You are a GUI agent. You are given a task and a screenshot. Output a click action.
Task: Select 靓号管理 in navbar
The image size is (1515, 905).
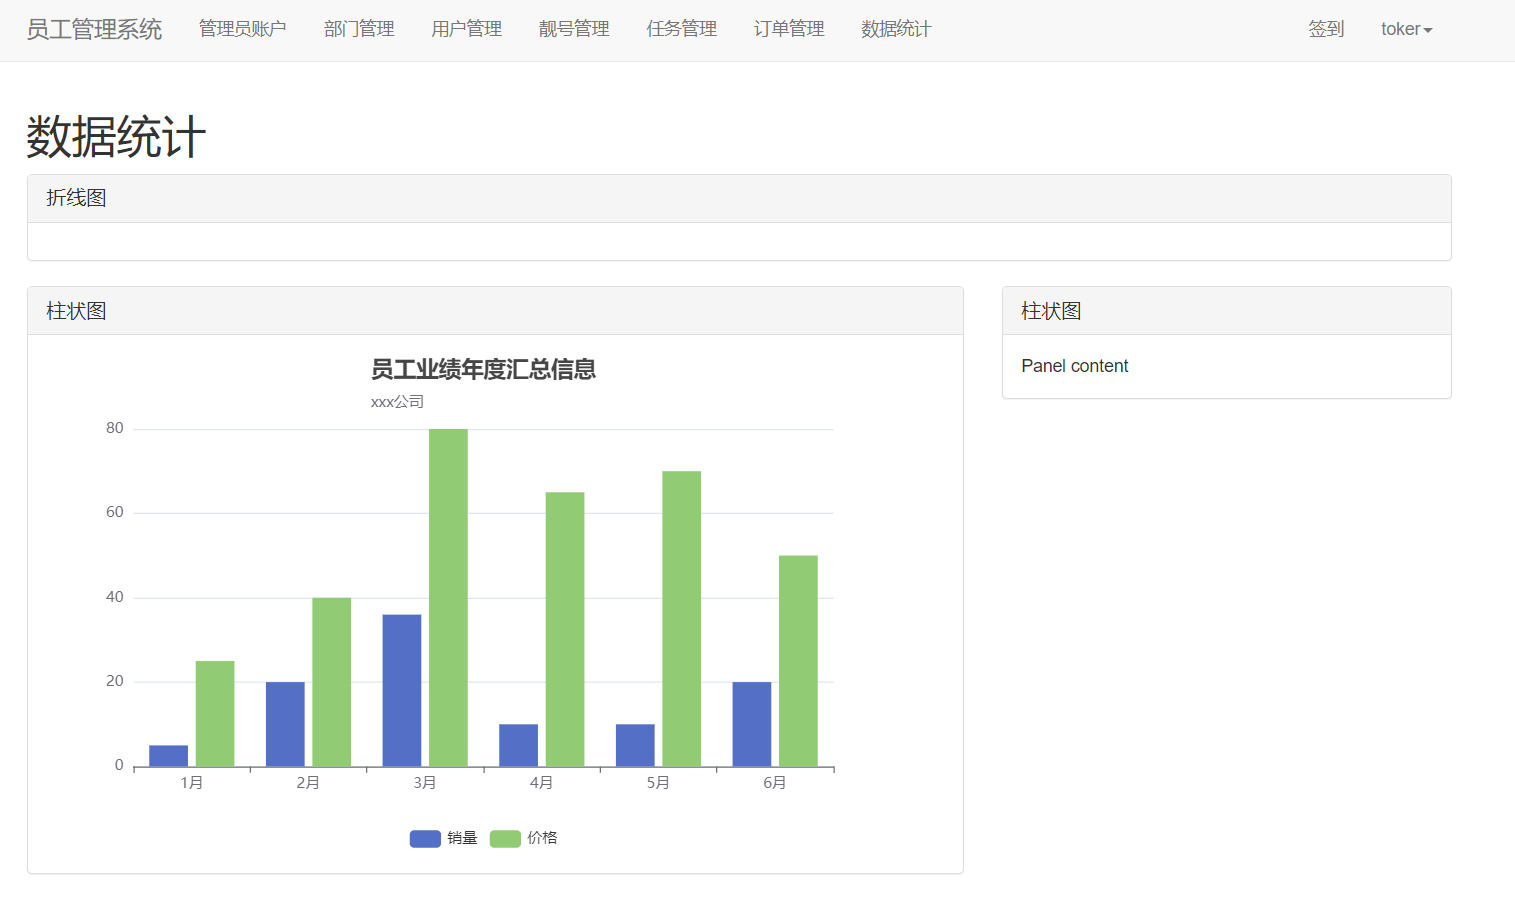click(x=574, y=29)
